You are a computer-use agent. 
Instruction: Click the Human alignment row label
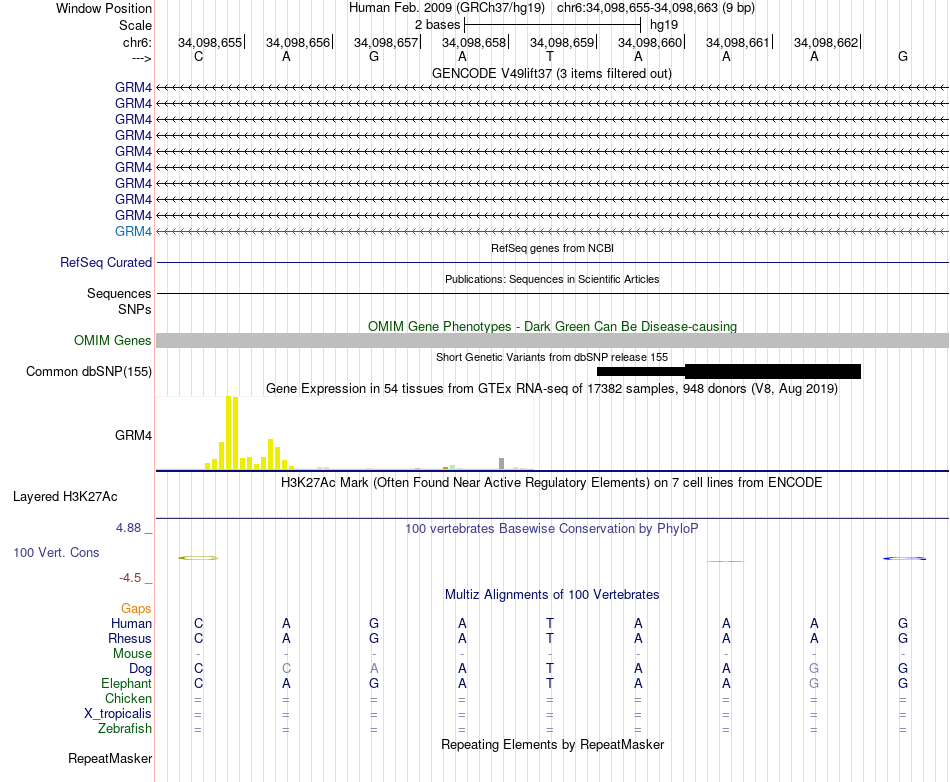coord(131,624)
